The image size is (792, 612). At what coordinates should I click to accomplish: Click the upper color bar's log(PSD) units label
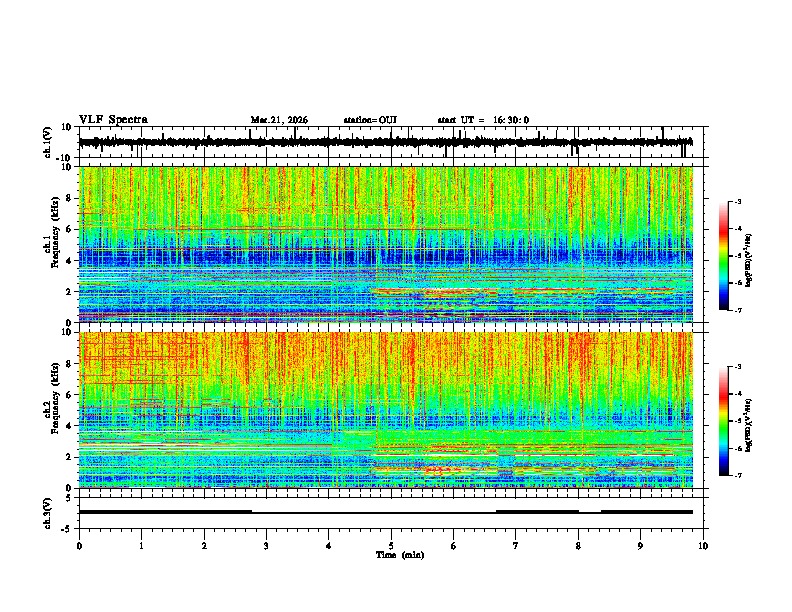click(749, 260)
